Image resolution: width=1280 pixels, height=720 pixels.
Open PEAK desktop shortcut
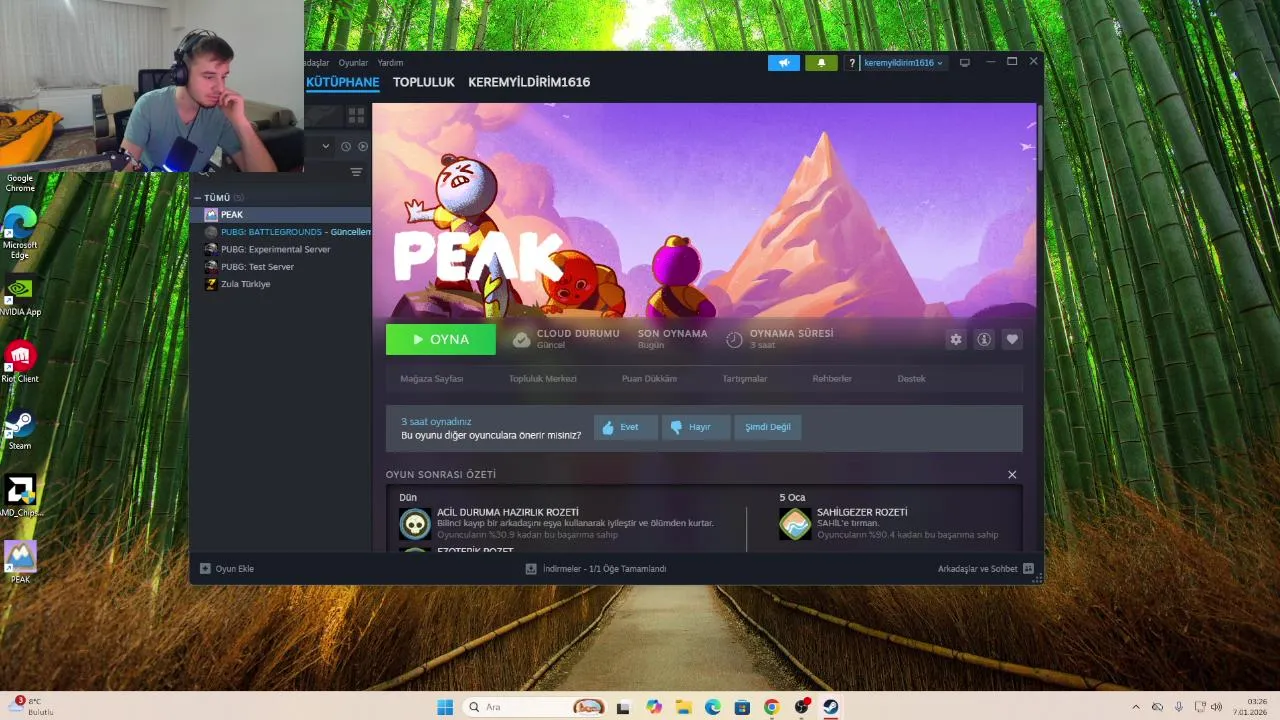tap(20, 563)
